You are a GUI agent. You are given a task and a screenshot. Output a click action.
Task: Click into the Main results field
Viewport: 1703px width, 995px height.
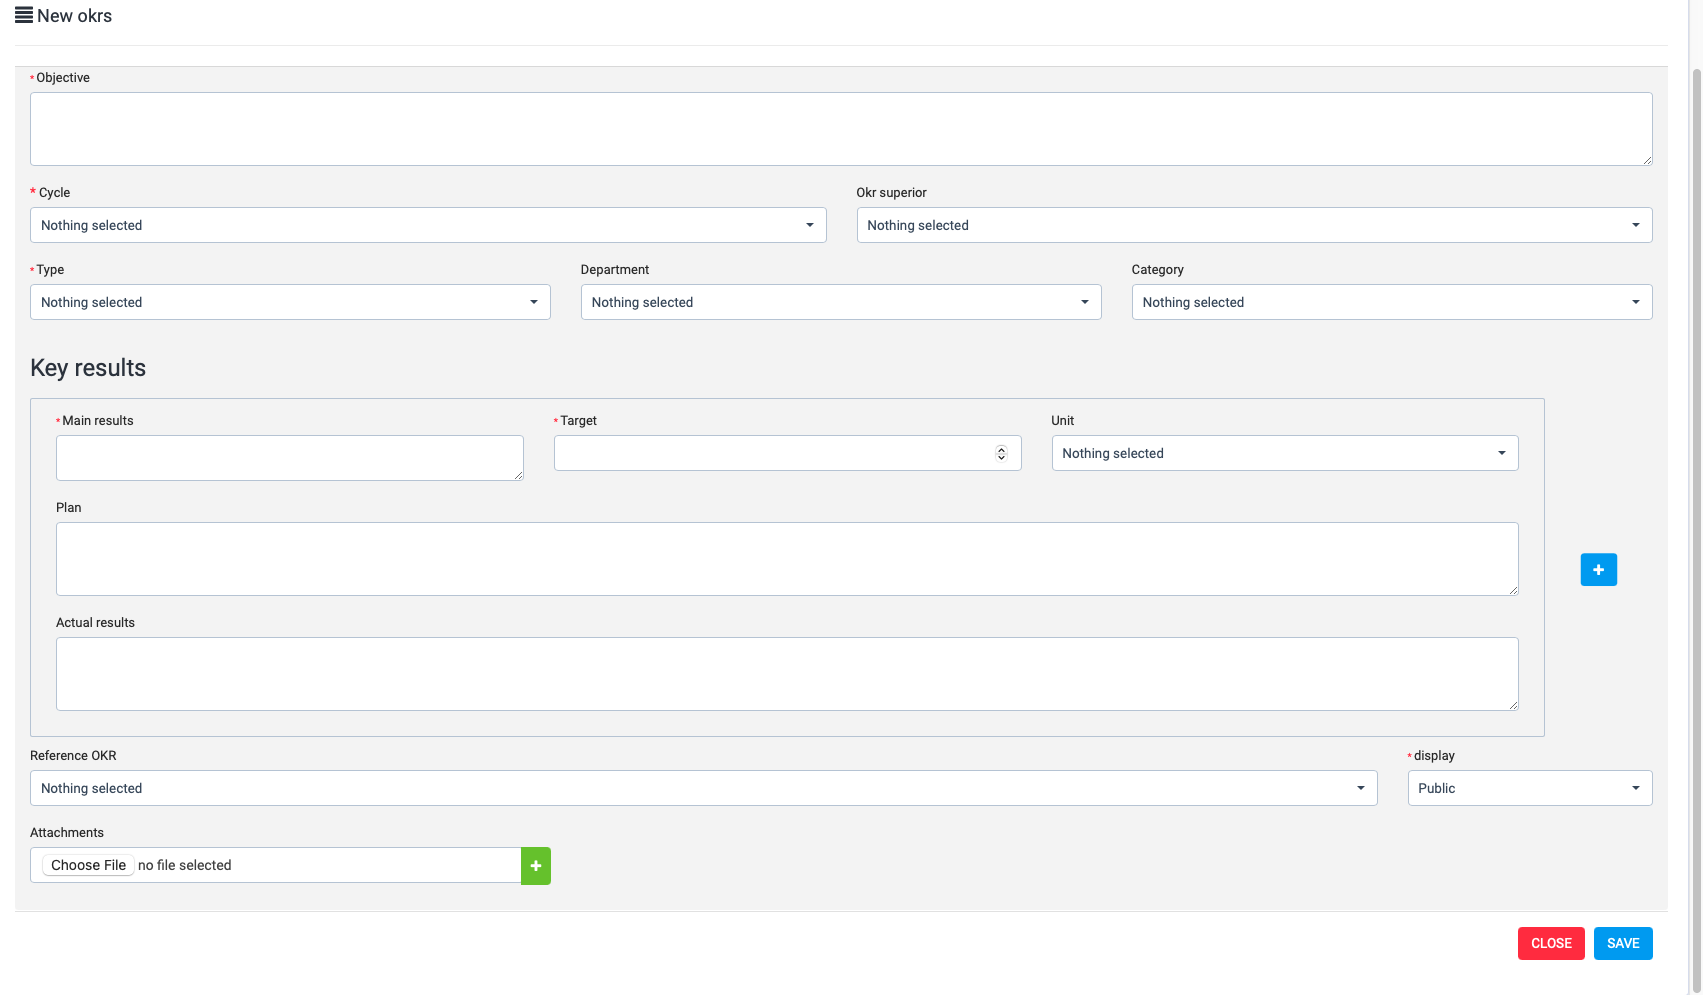click(289, 458)
